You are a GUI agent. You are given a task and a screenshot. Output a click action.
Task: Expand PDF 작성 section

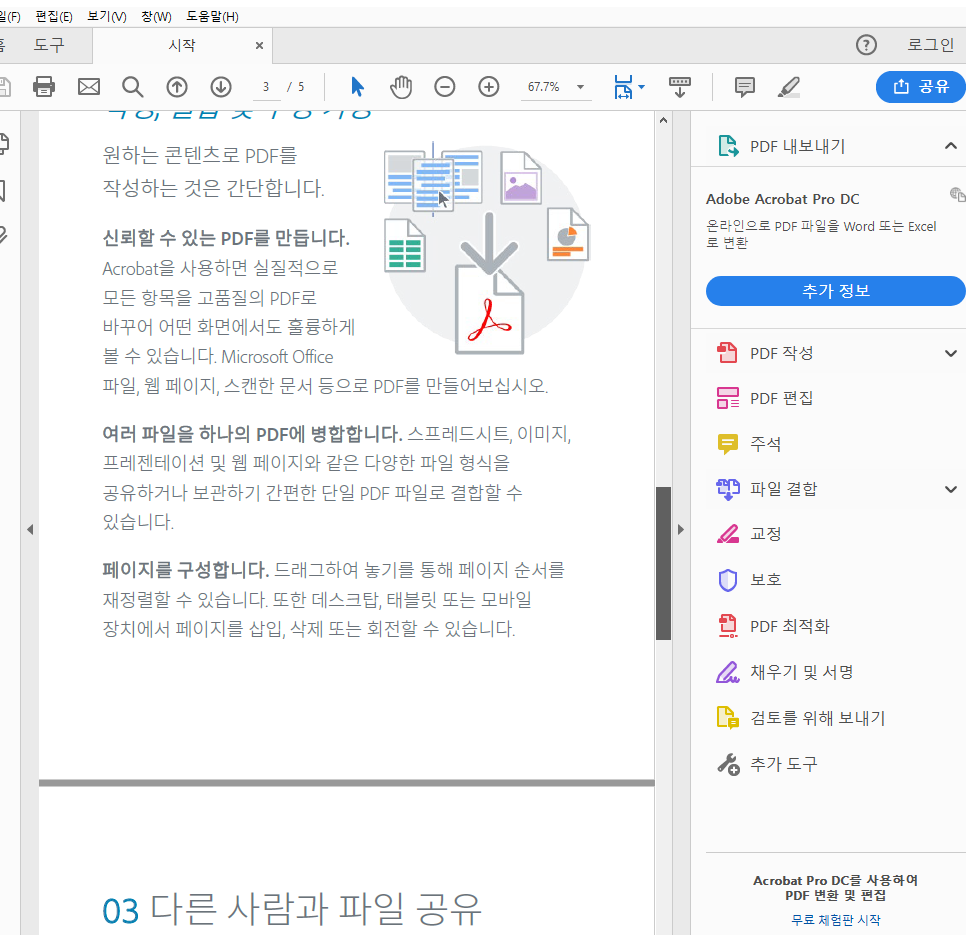point(951,353)
